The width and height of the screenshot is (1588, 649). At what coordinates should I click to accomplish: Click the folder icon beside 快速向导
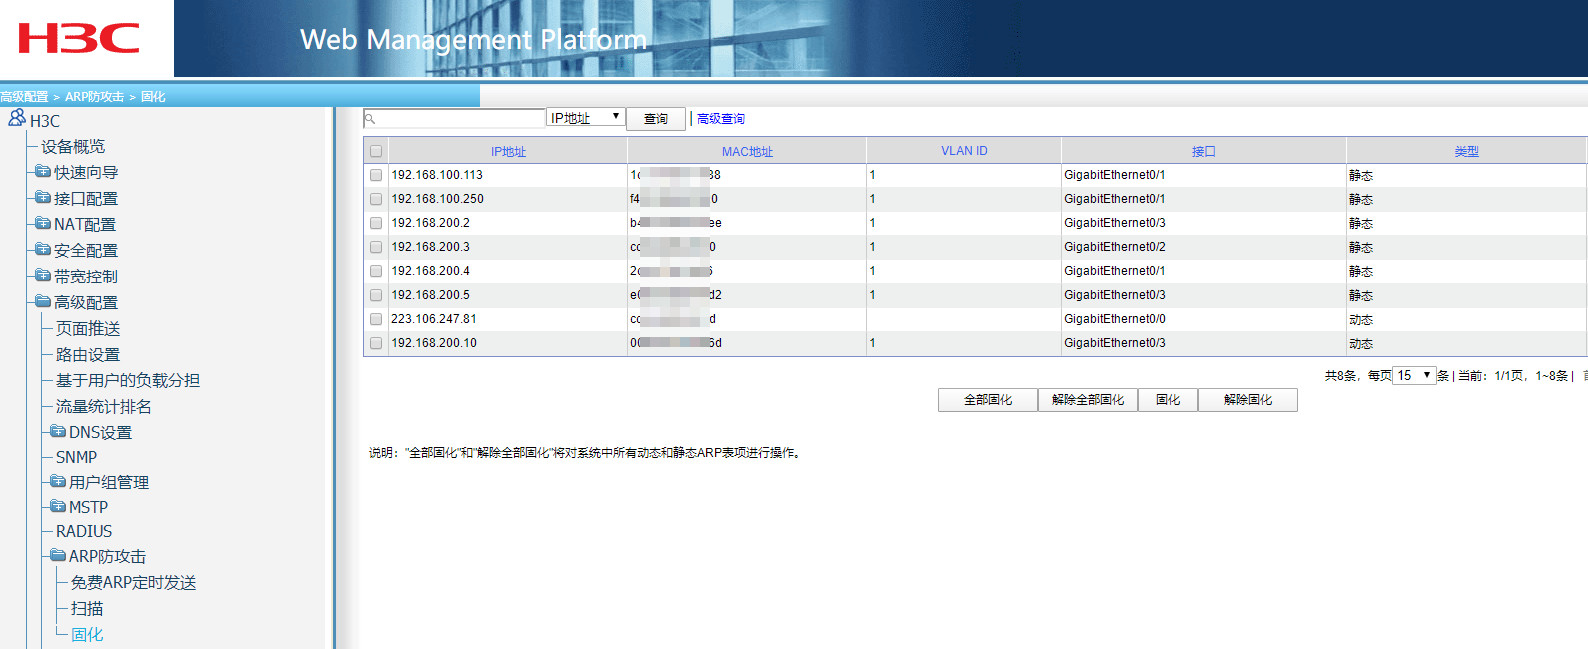(x=43, y=171)
